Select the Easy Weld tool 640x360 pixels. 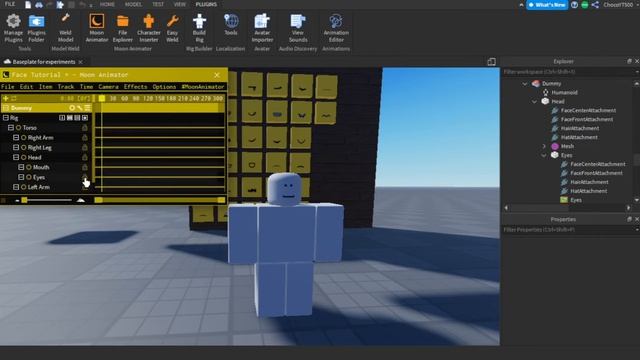click(x=172, y=28)
